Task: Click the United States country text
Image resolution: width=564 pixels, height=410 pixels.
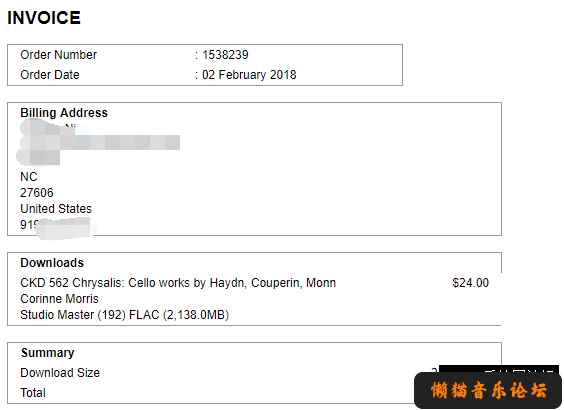Action: click(56, 209)
